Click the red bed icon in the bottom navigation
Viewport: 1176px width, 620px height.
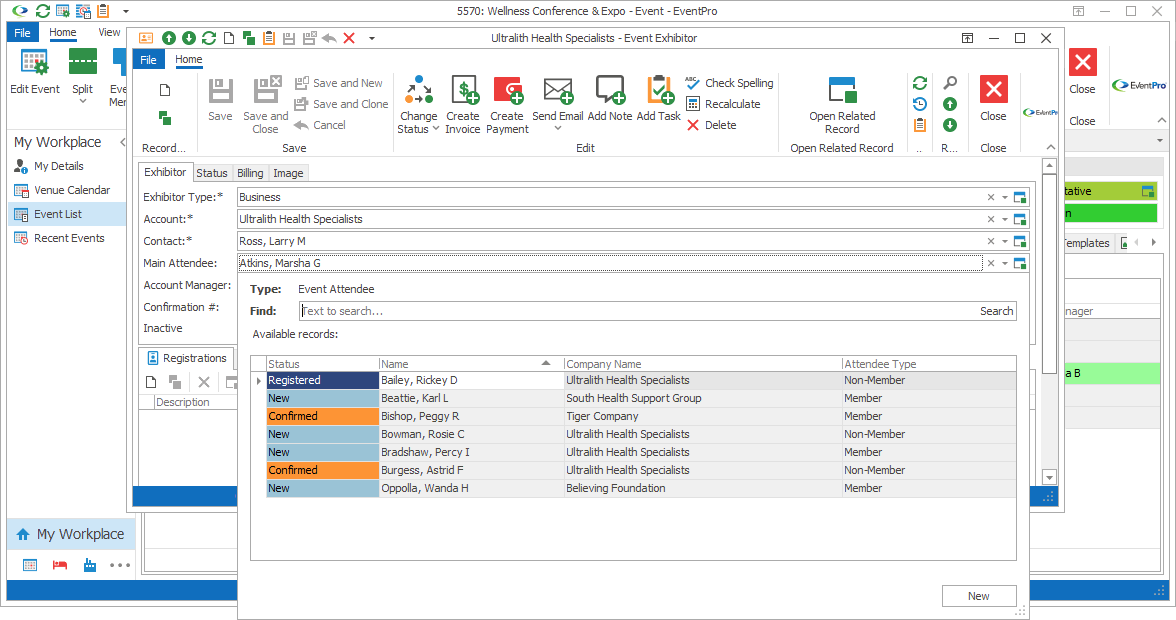[x=60, y=565]
